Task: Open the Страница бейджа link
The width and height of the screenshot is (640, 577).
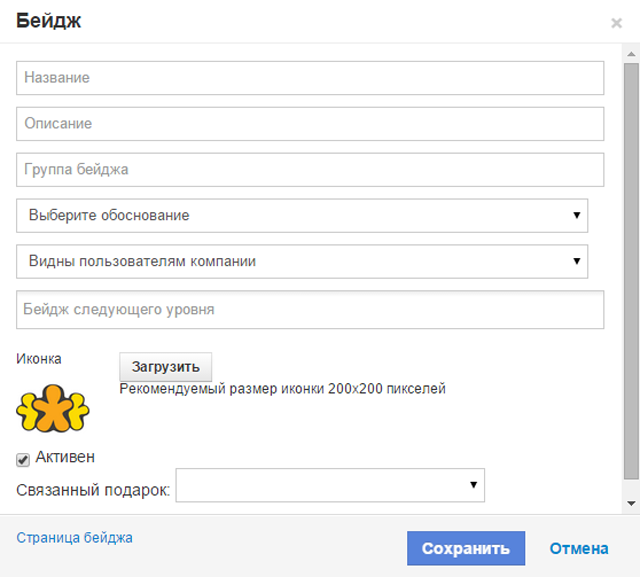Action: 74,538
